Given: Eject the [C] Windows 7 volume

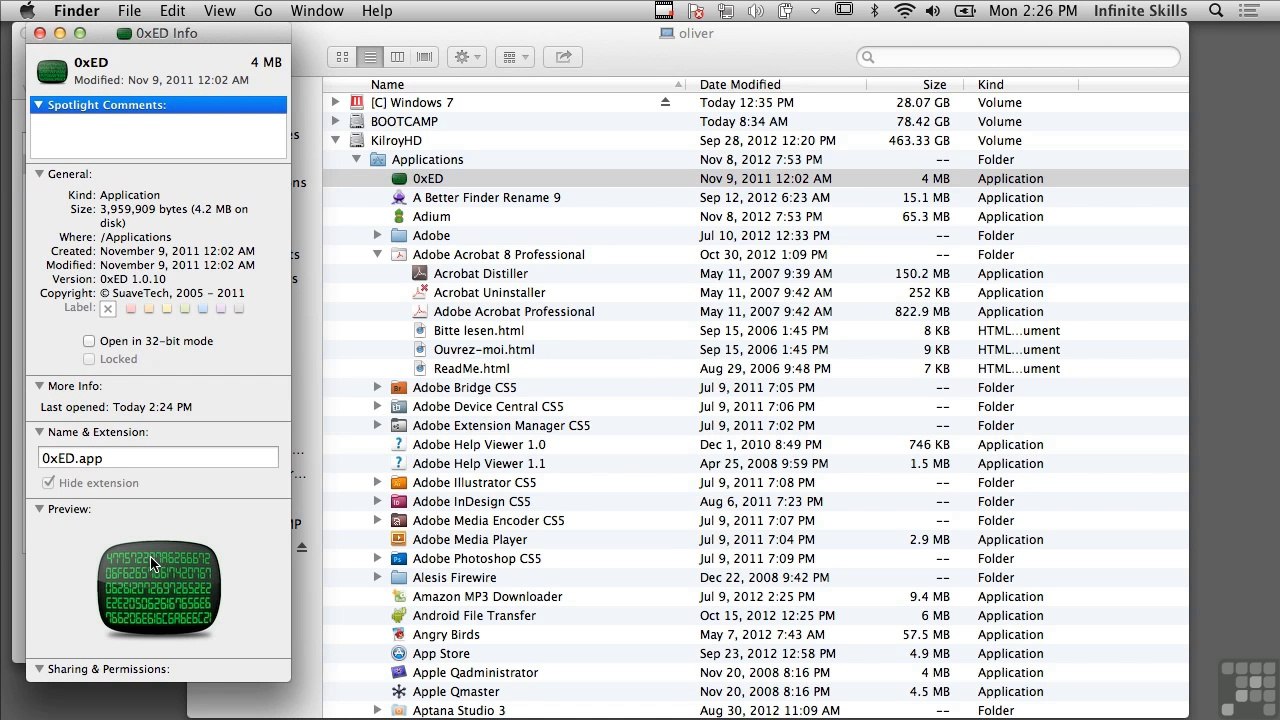Looking at the screenshot, I should pyautogui.click(x=665, y=102).
